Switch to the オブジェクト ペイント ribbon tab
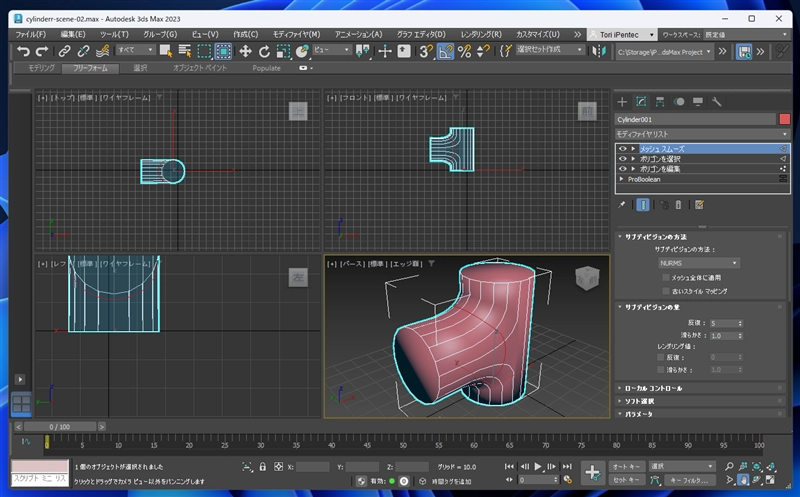This screenshot has height=497, width=800. (199, 68)
